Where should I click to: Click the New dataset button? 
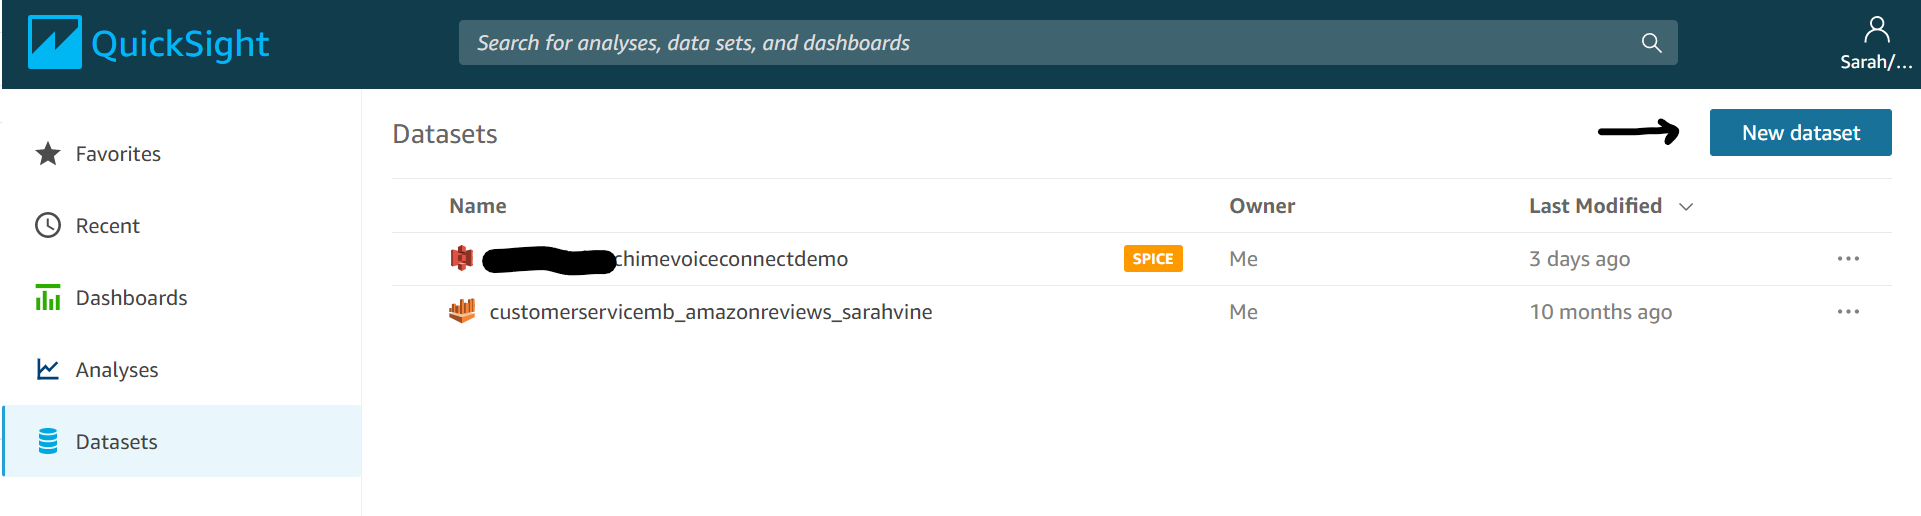click(1800, 133)
